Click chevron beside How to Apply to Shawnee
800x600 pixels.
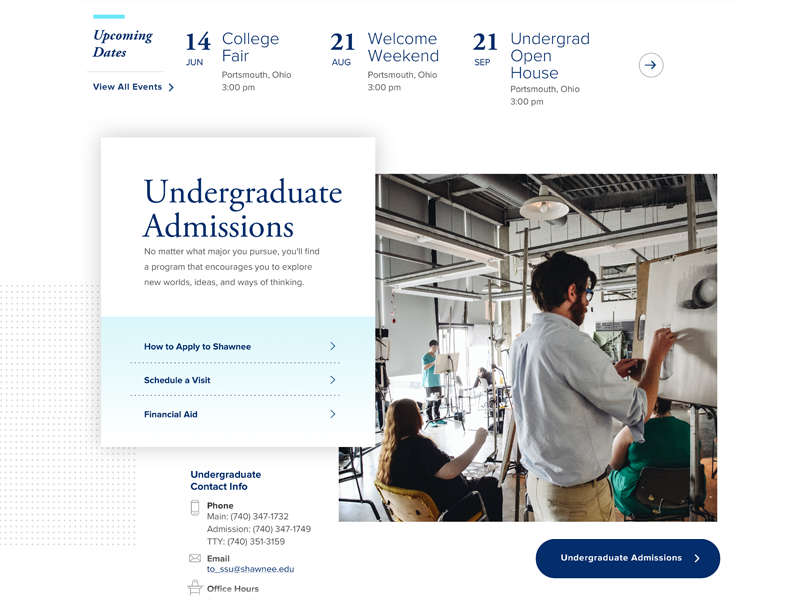click(333, 346)
